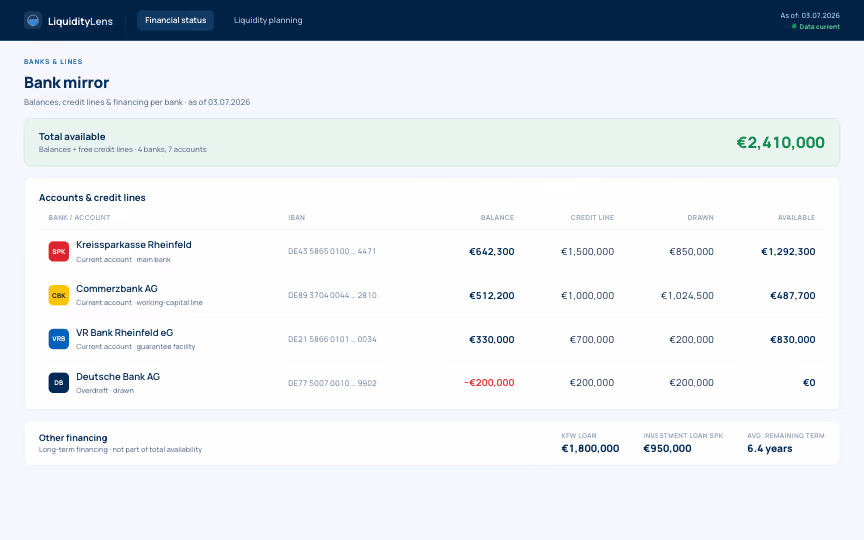The height and width of the screenshot is (540, 864).
Task: Click the €850,000 drawn amount
Action: coord(692,252)
